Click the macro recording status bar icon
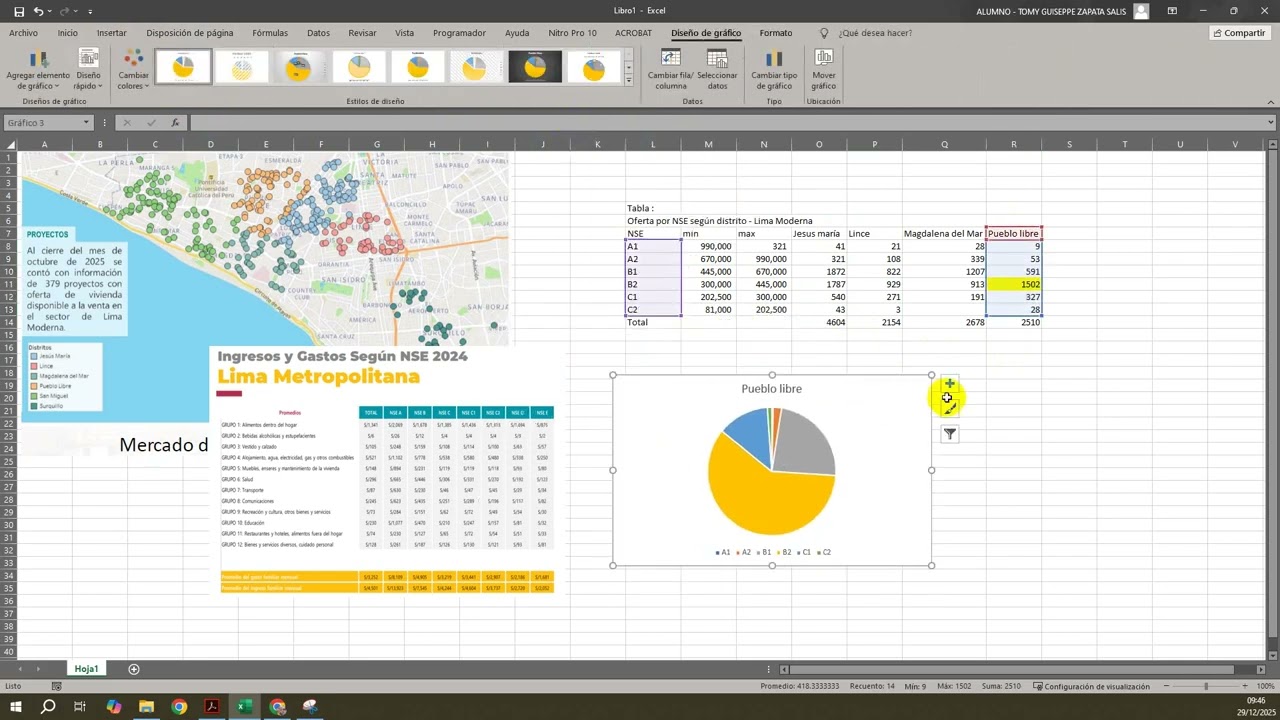Screen dimensions: 1280x720 pyautogui.click(x=57, y=686)
